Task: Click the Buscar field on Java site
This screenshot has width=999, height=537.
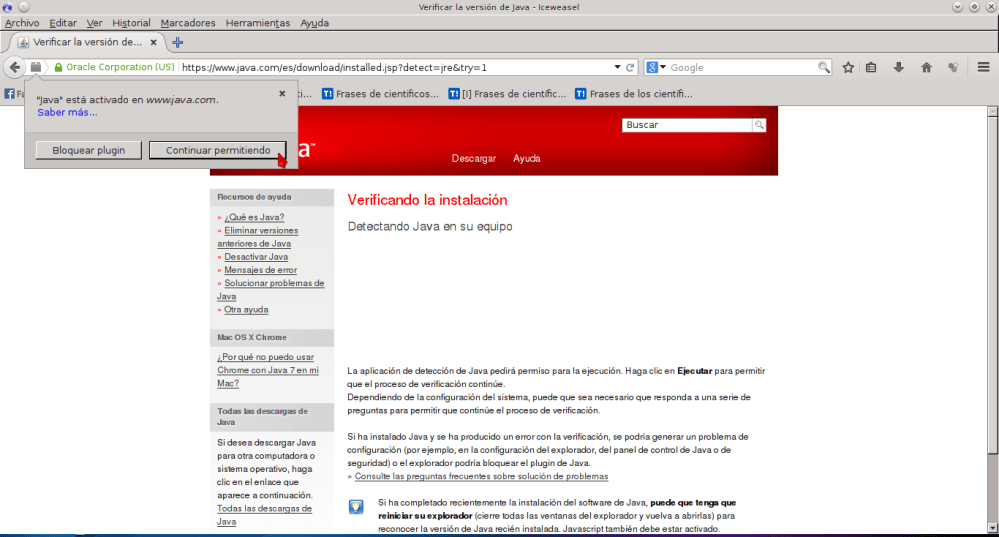Action: tap(687, 125)
